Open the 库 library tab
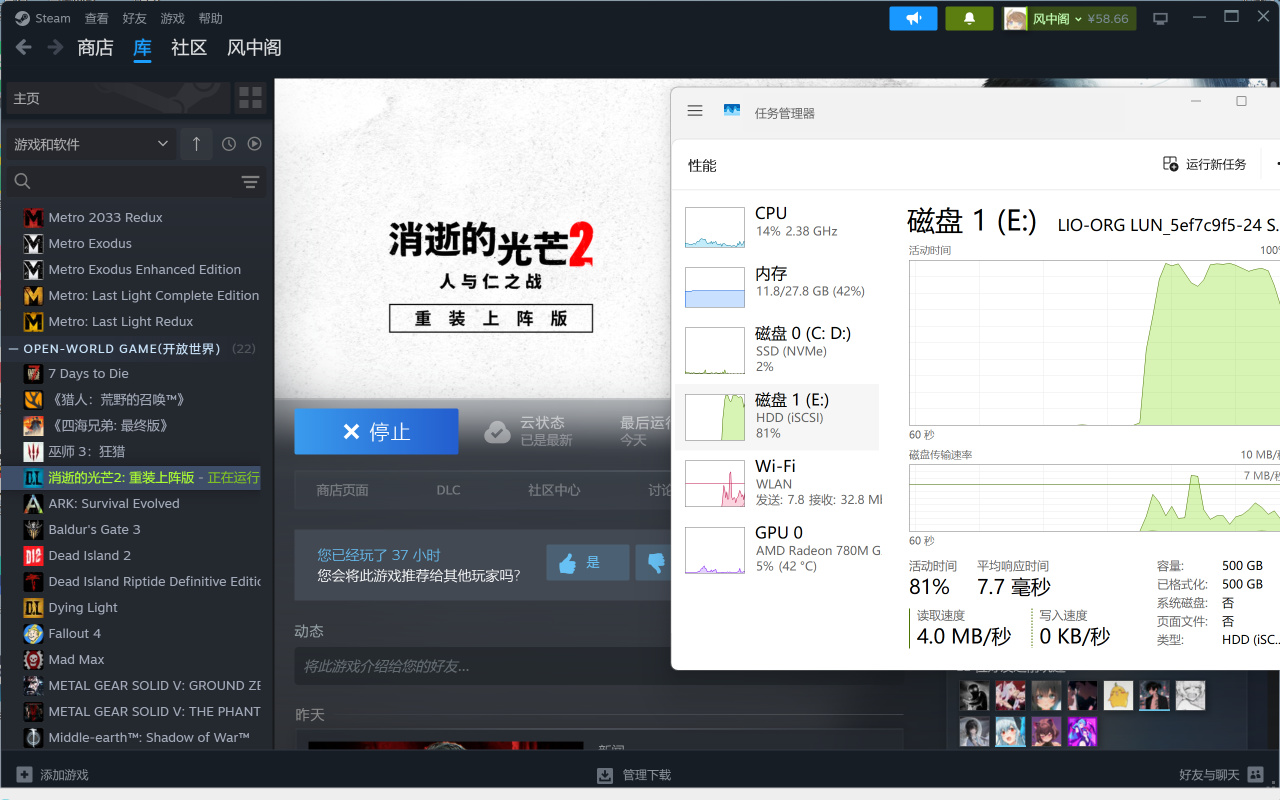 143,47
